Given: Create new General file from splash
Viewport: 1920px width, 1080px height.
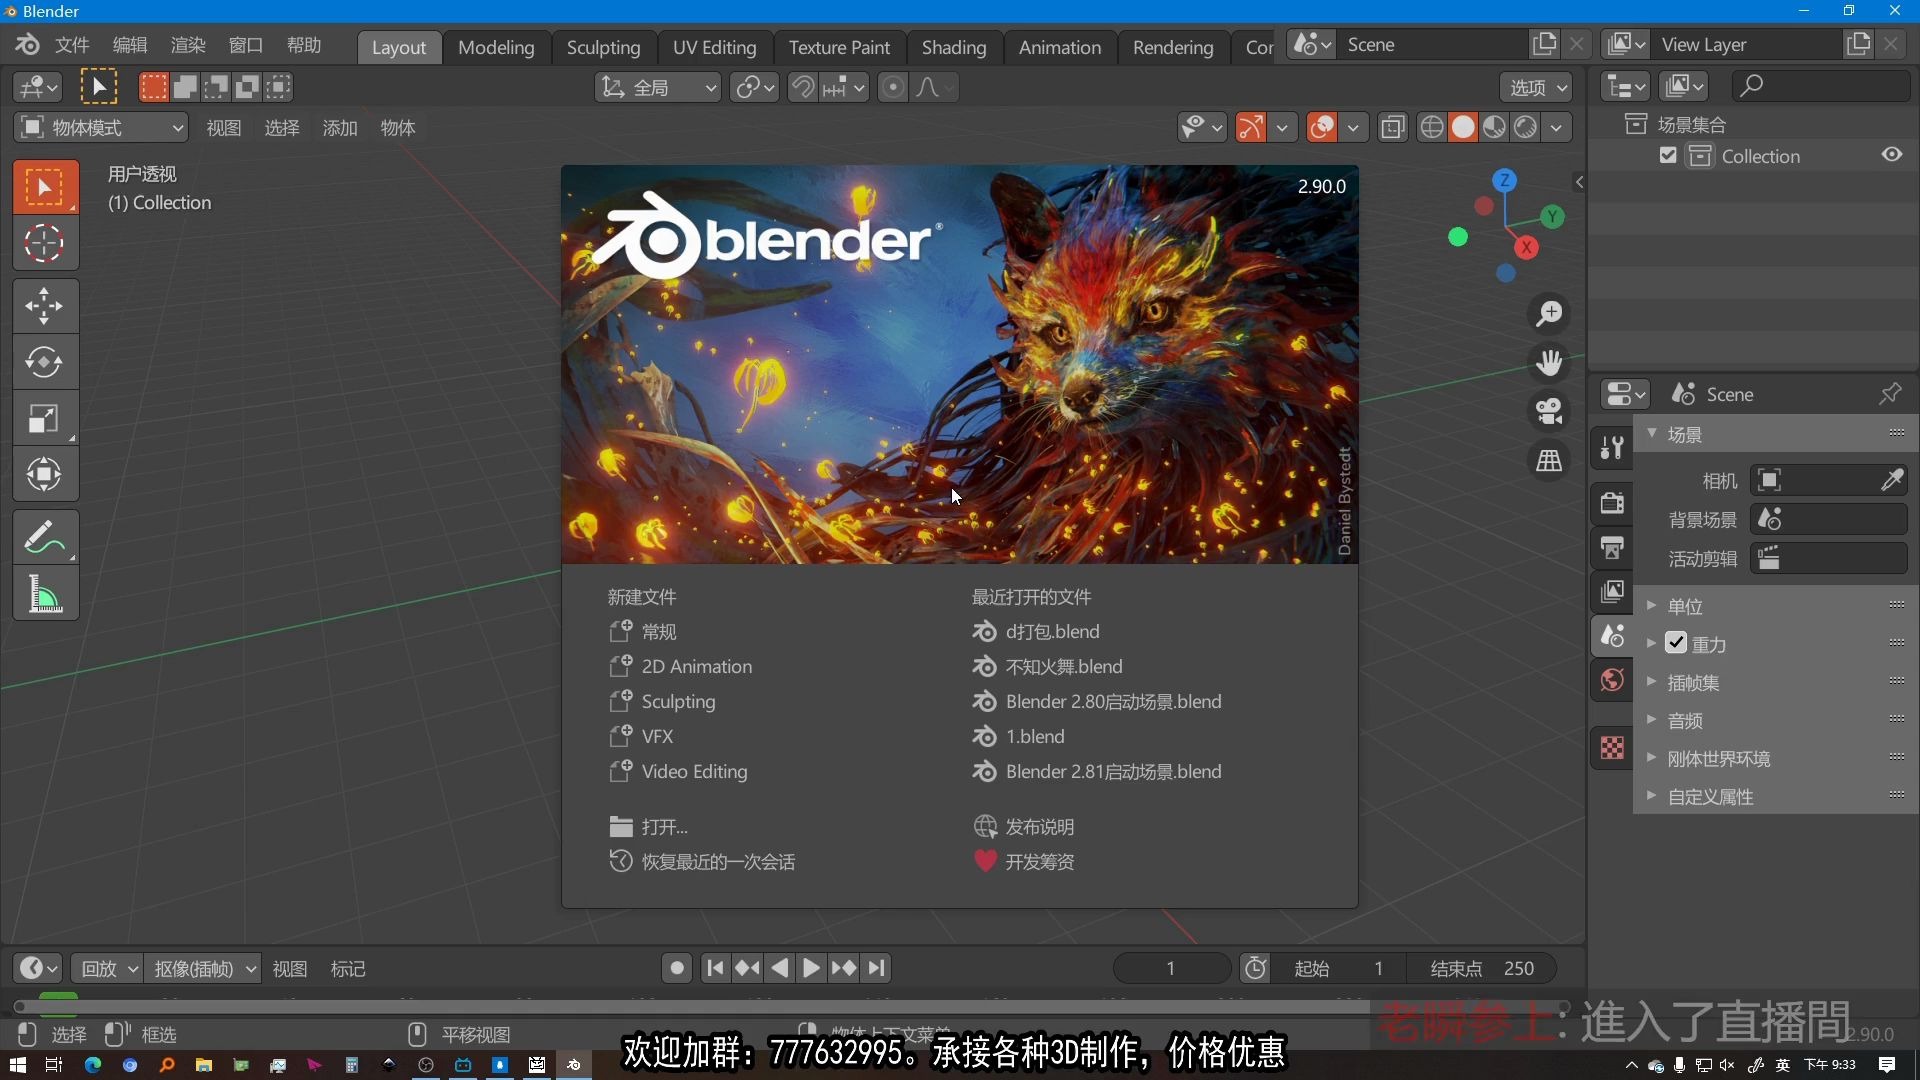Looking at the screenshot, I should 642,631.
